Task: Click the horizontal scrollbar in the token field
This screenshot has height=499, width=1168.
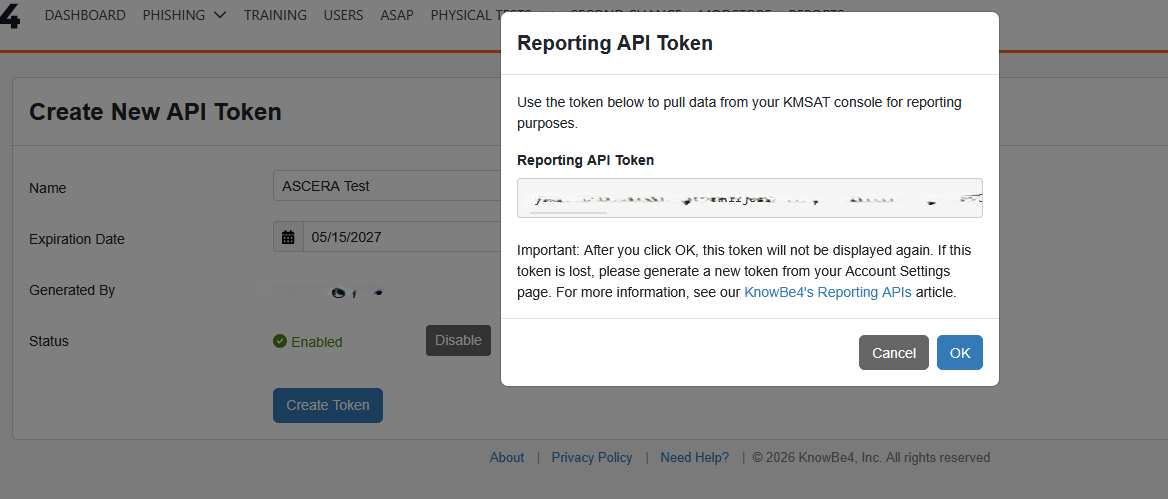Action: [568, 213]
